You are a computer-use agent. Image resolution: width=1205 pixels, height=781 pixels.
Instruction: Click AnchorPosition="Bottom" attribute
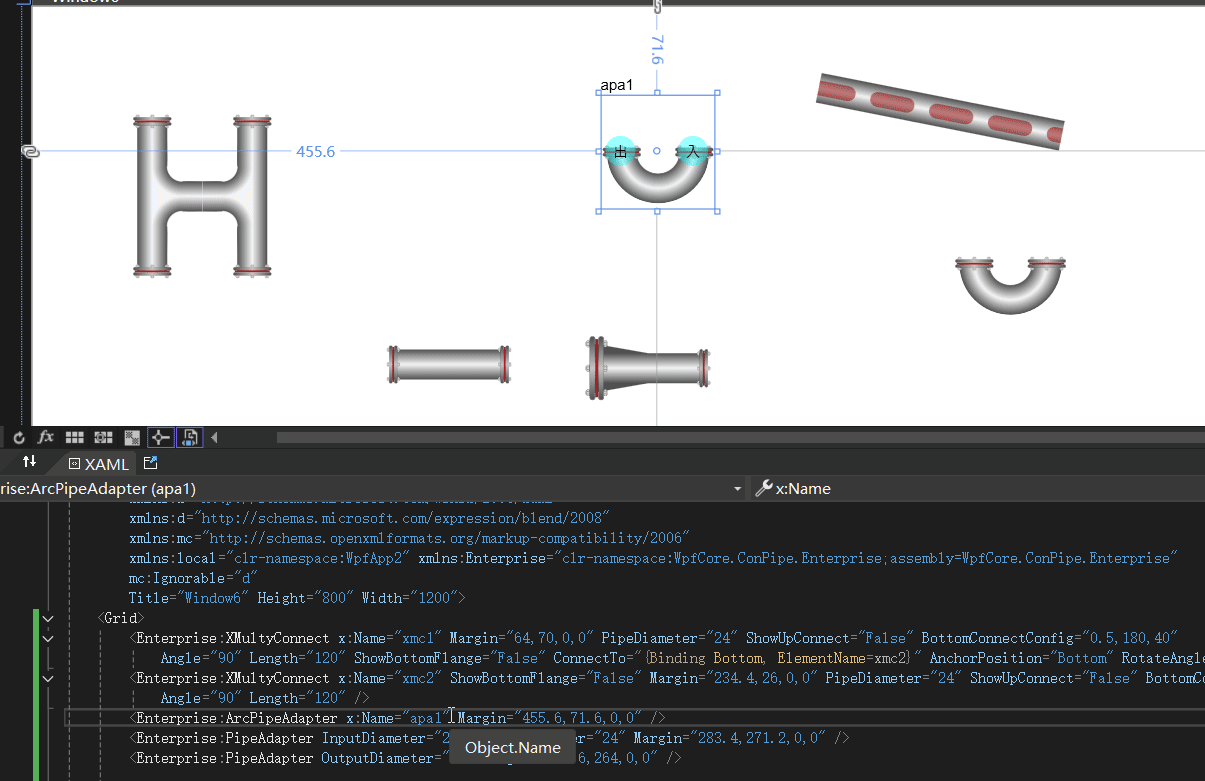[1021, 658]
